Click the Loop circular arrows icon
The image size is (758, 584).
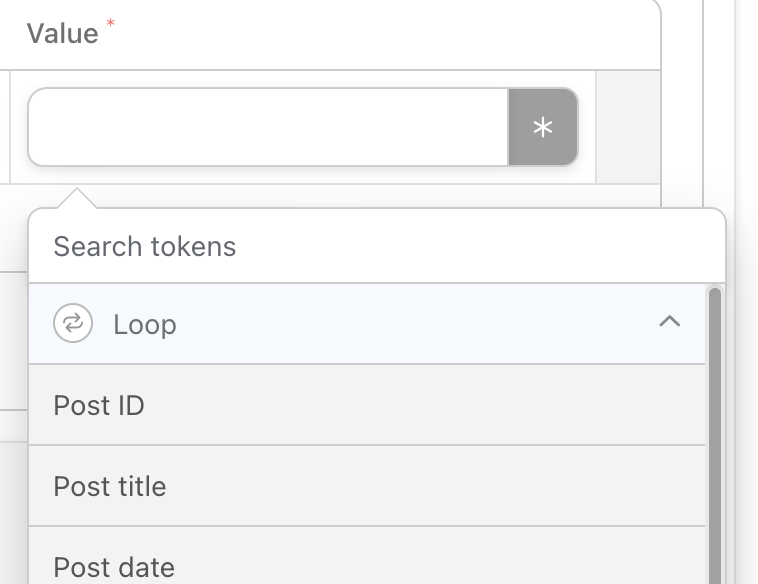pos(73,323)
